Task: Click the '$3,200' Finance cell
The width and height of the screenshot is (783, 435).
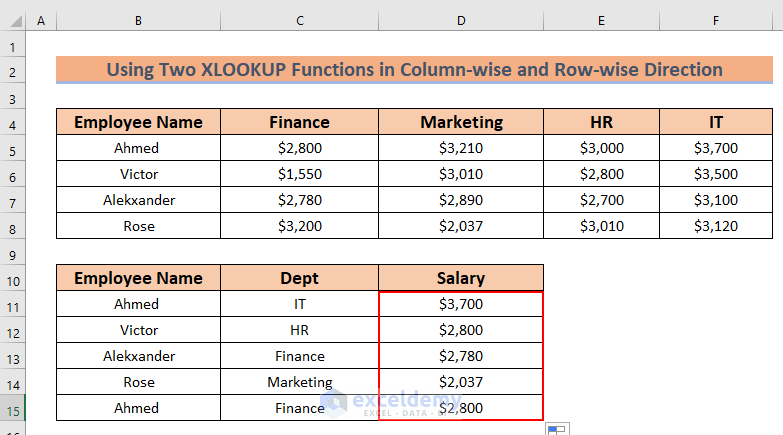Action: [300, 226]
